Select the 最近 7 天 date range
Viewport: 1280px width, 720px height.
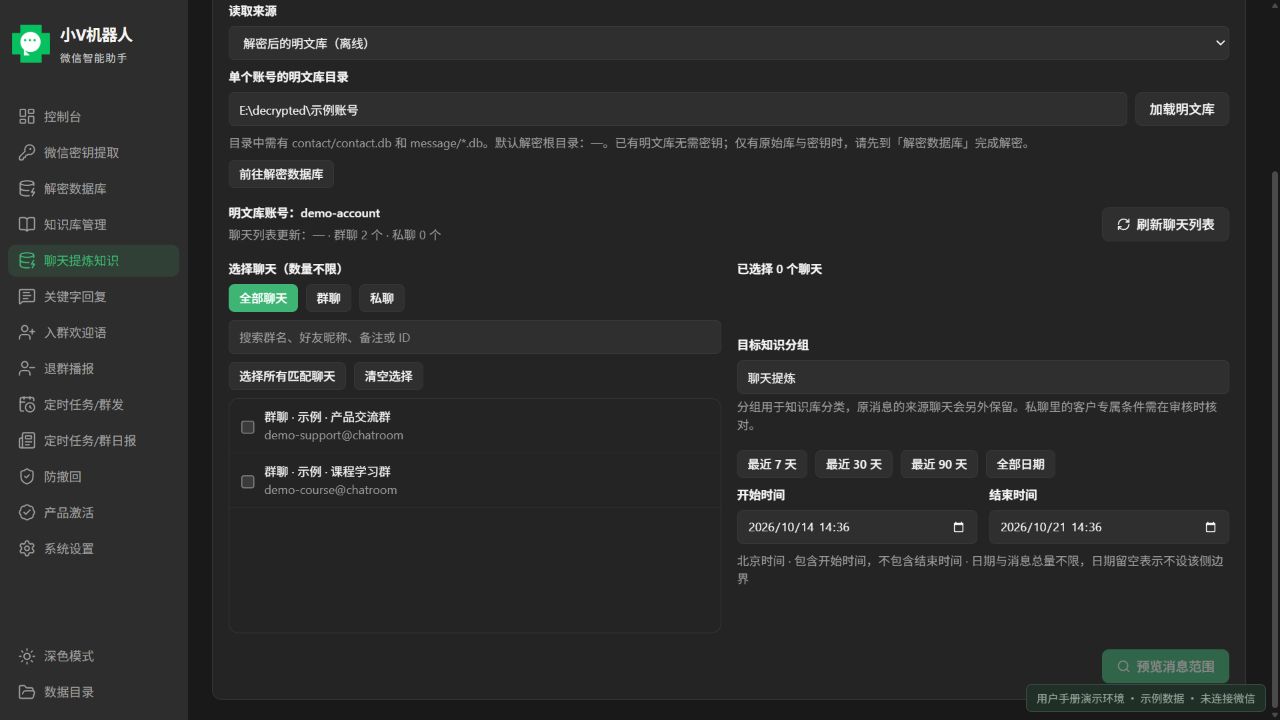pyautogui.click(x=772, y=464)
